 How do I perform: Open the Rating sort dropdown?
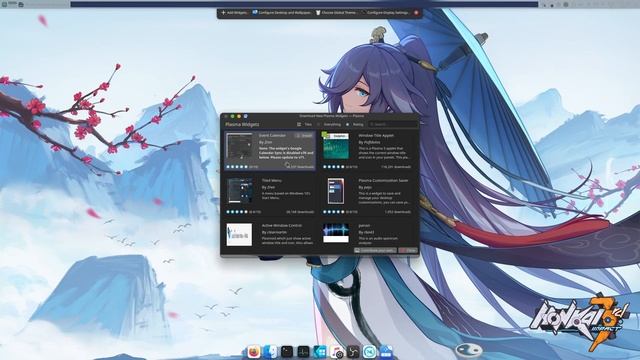[x=355, y=124]
